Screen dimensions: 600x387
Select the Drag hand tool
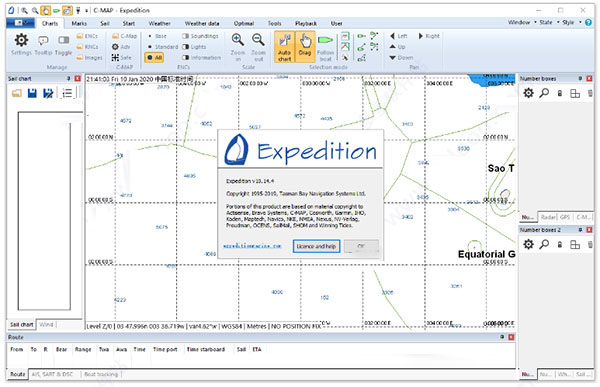[x=305, y=46]
